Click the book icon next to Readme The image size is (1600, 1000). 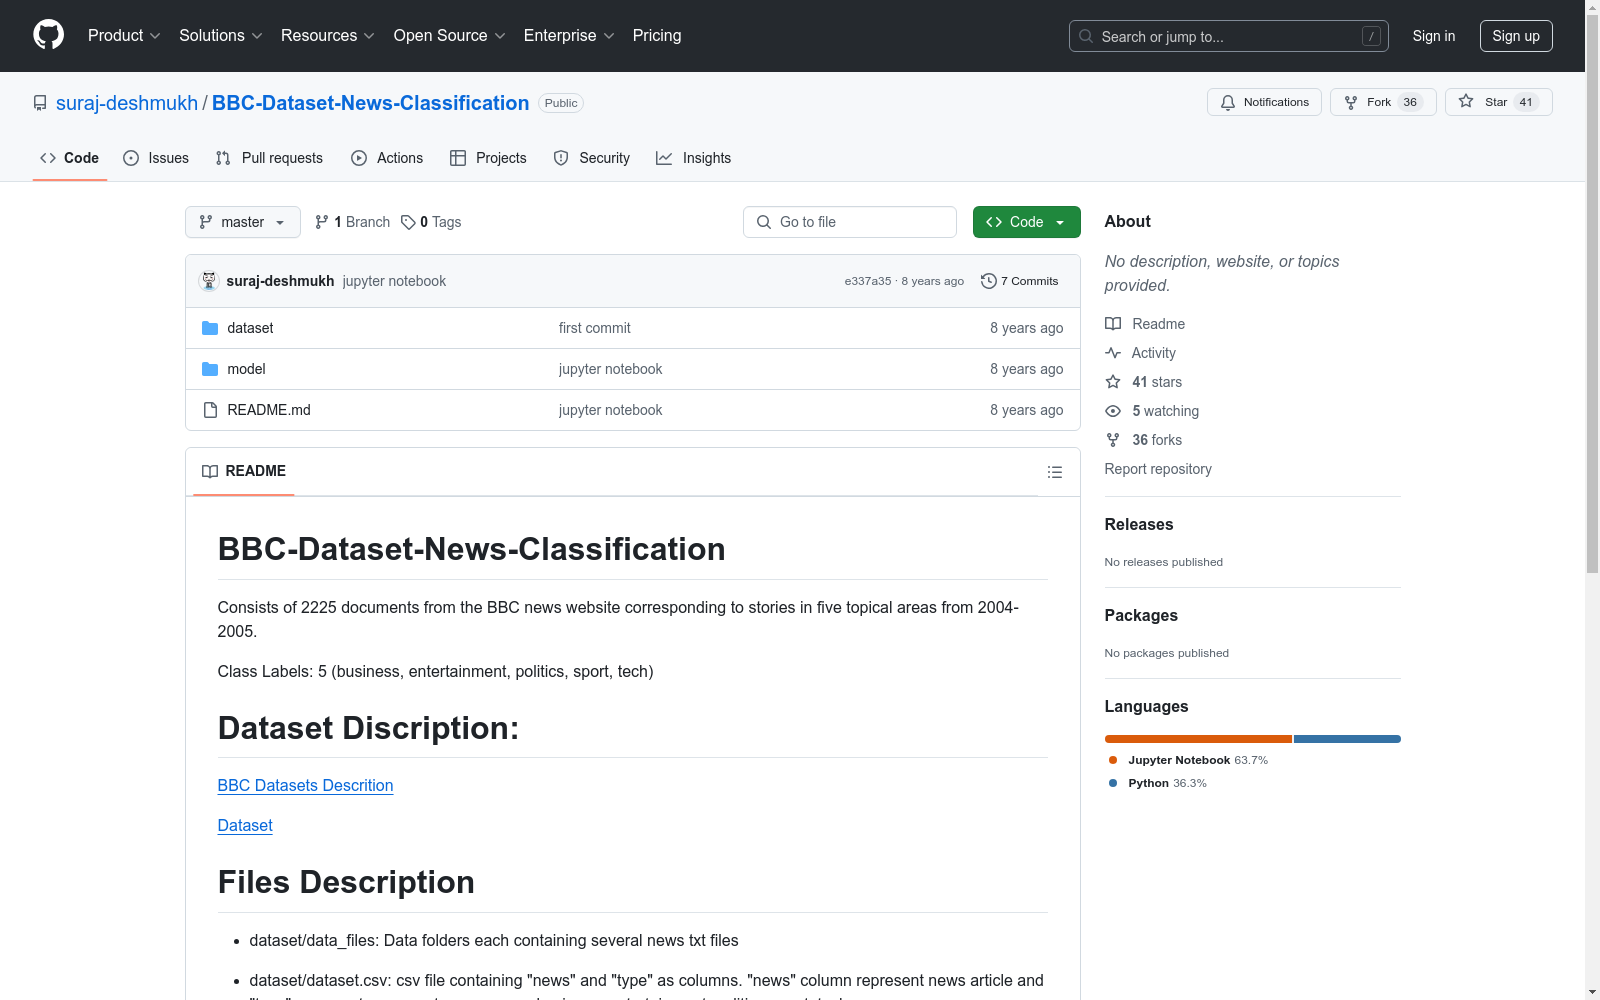click(1113, 324)
